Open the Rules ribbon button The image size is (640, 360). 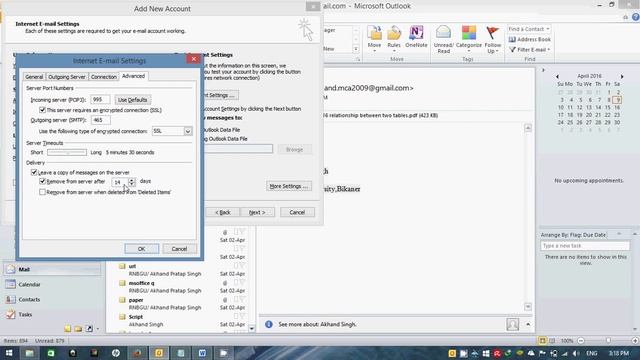pyautogui.click(x=394, y=38)
